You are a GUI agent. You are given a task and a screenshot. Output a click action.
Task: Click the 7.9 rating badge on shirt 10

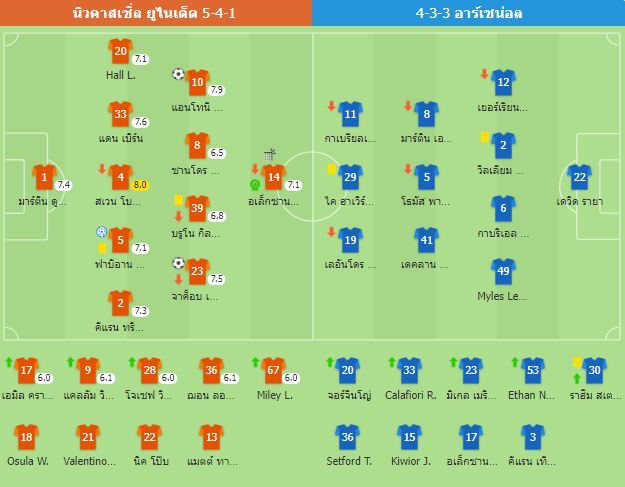point(216,90)
